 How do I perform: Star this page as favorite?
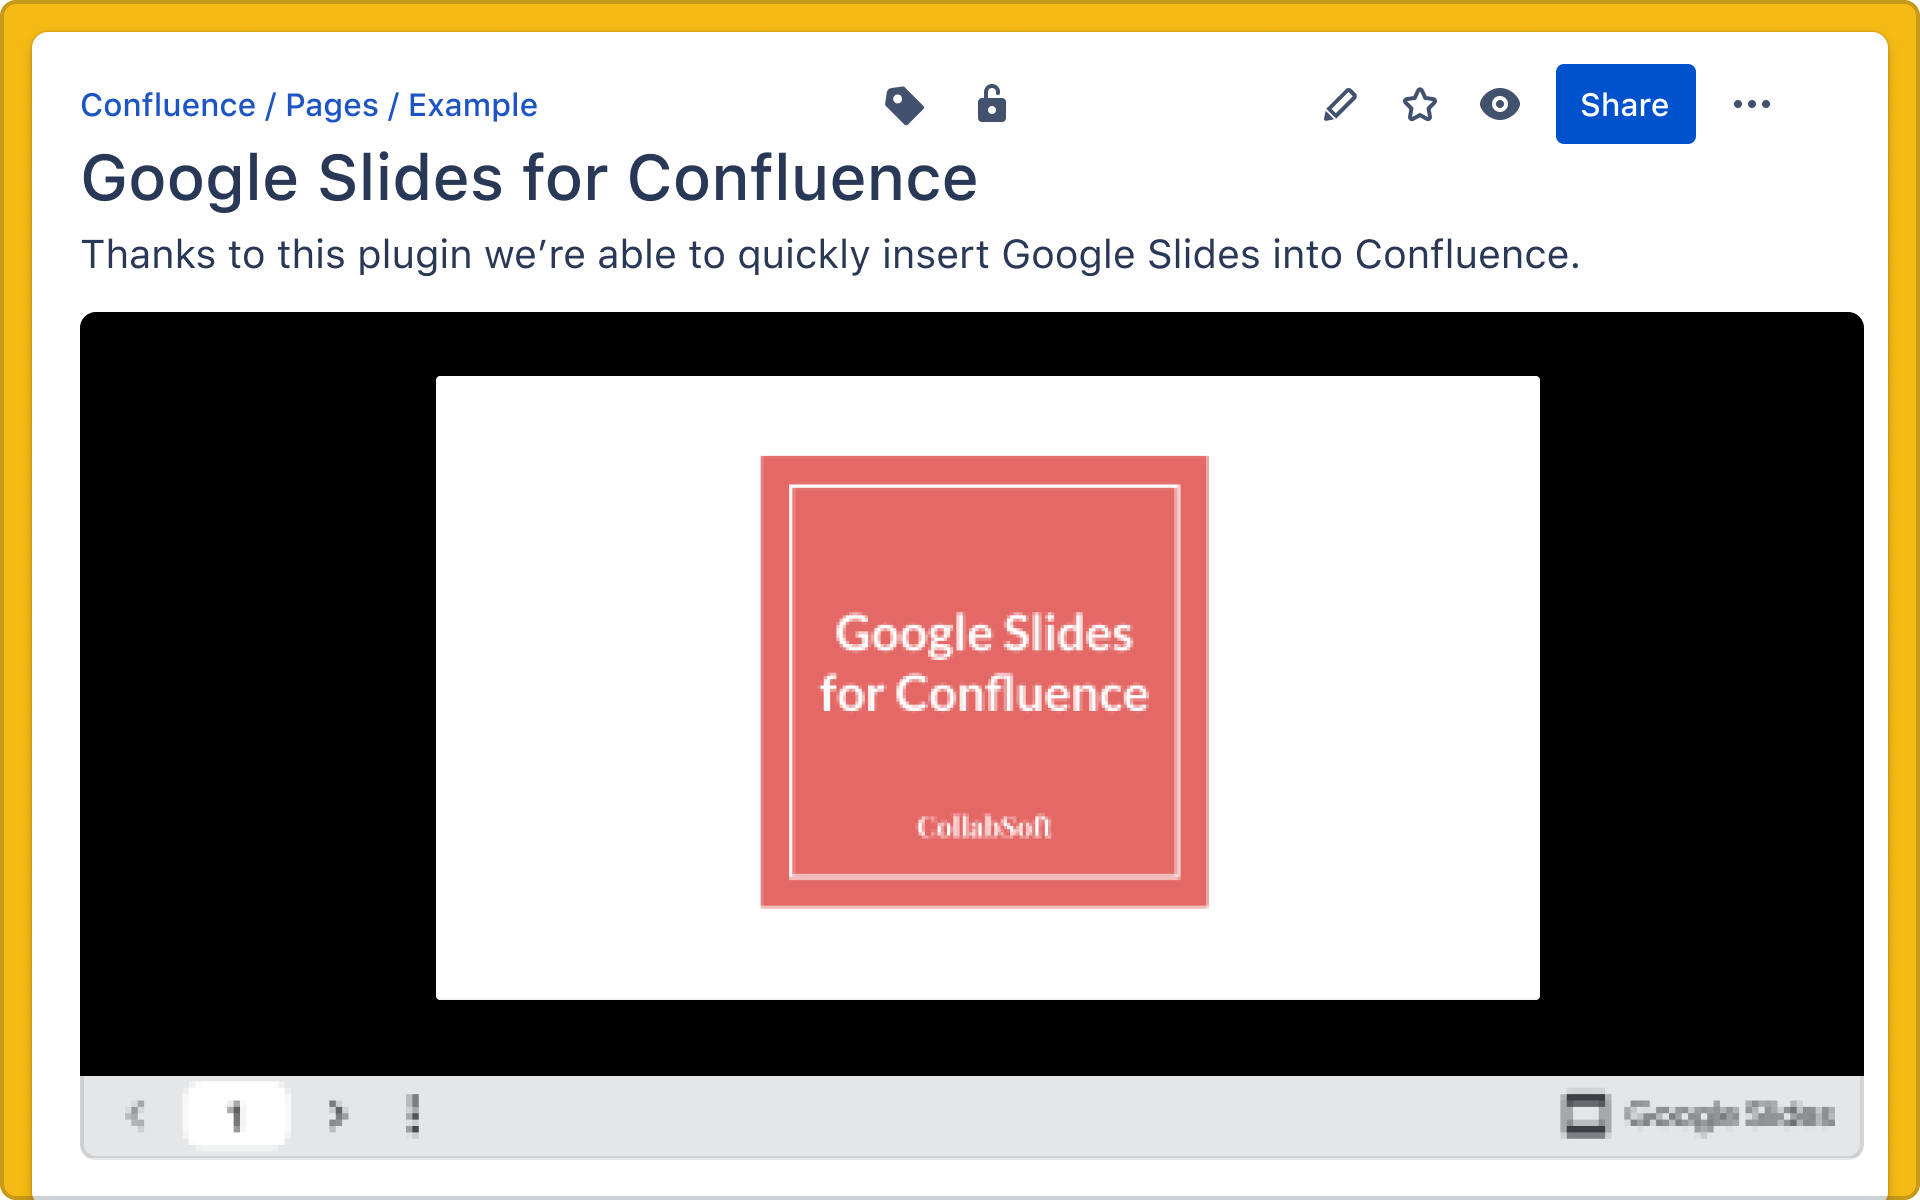pos(1419,105)
